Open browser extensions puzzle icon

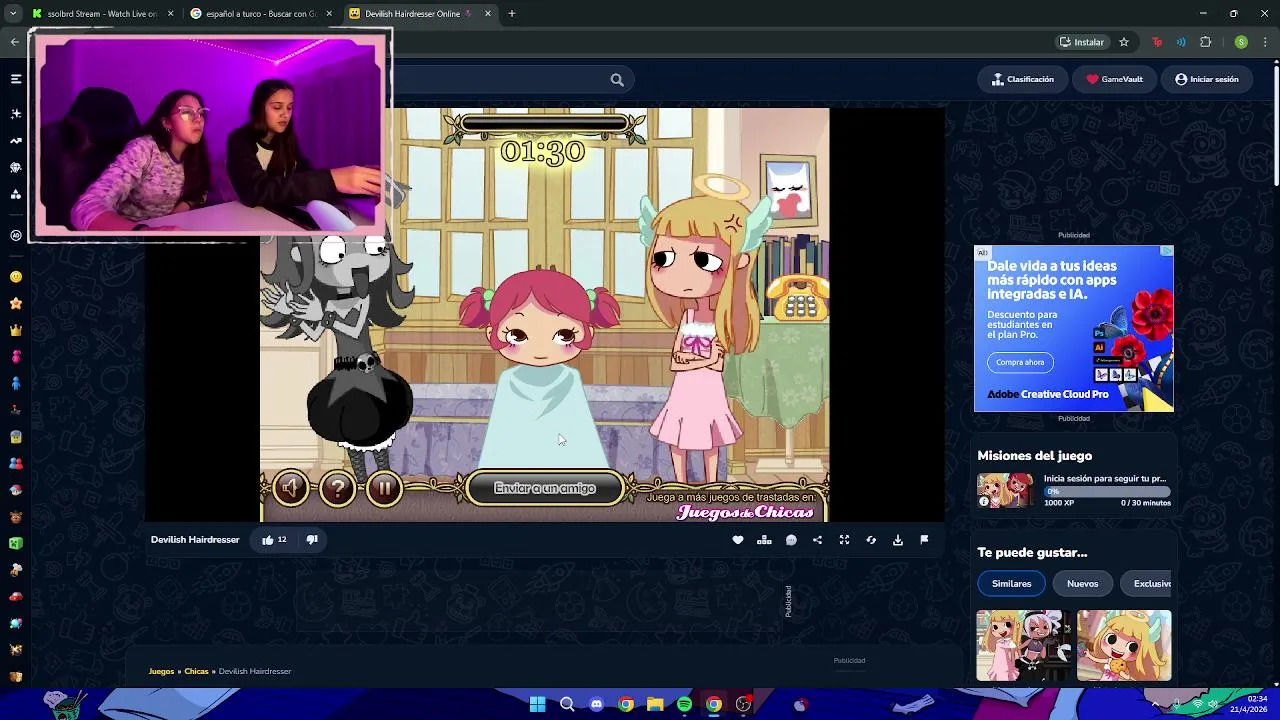pos(1205,42)
